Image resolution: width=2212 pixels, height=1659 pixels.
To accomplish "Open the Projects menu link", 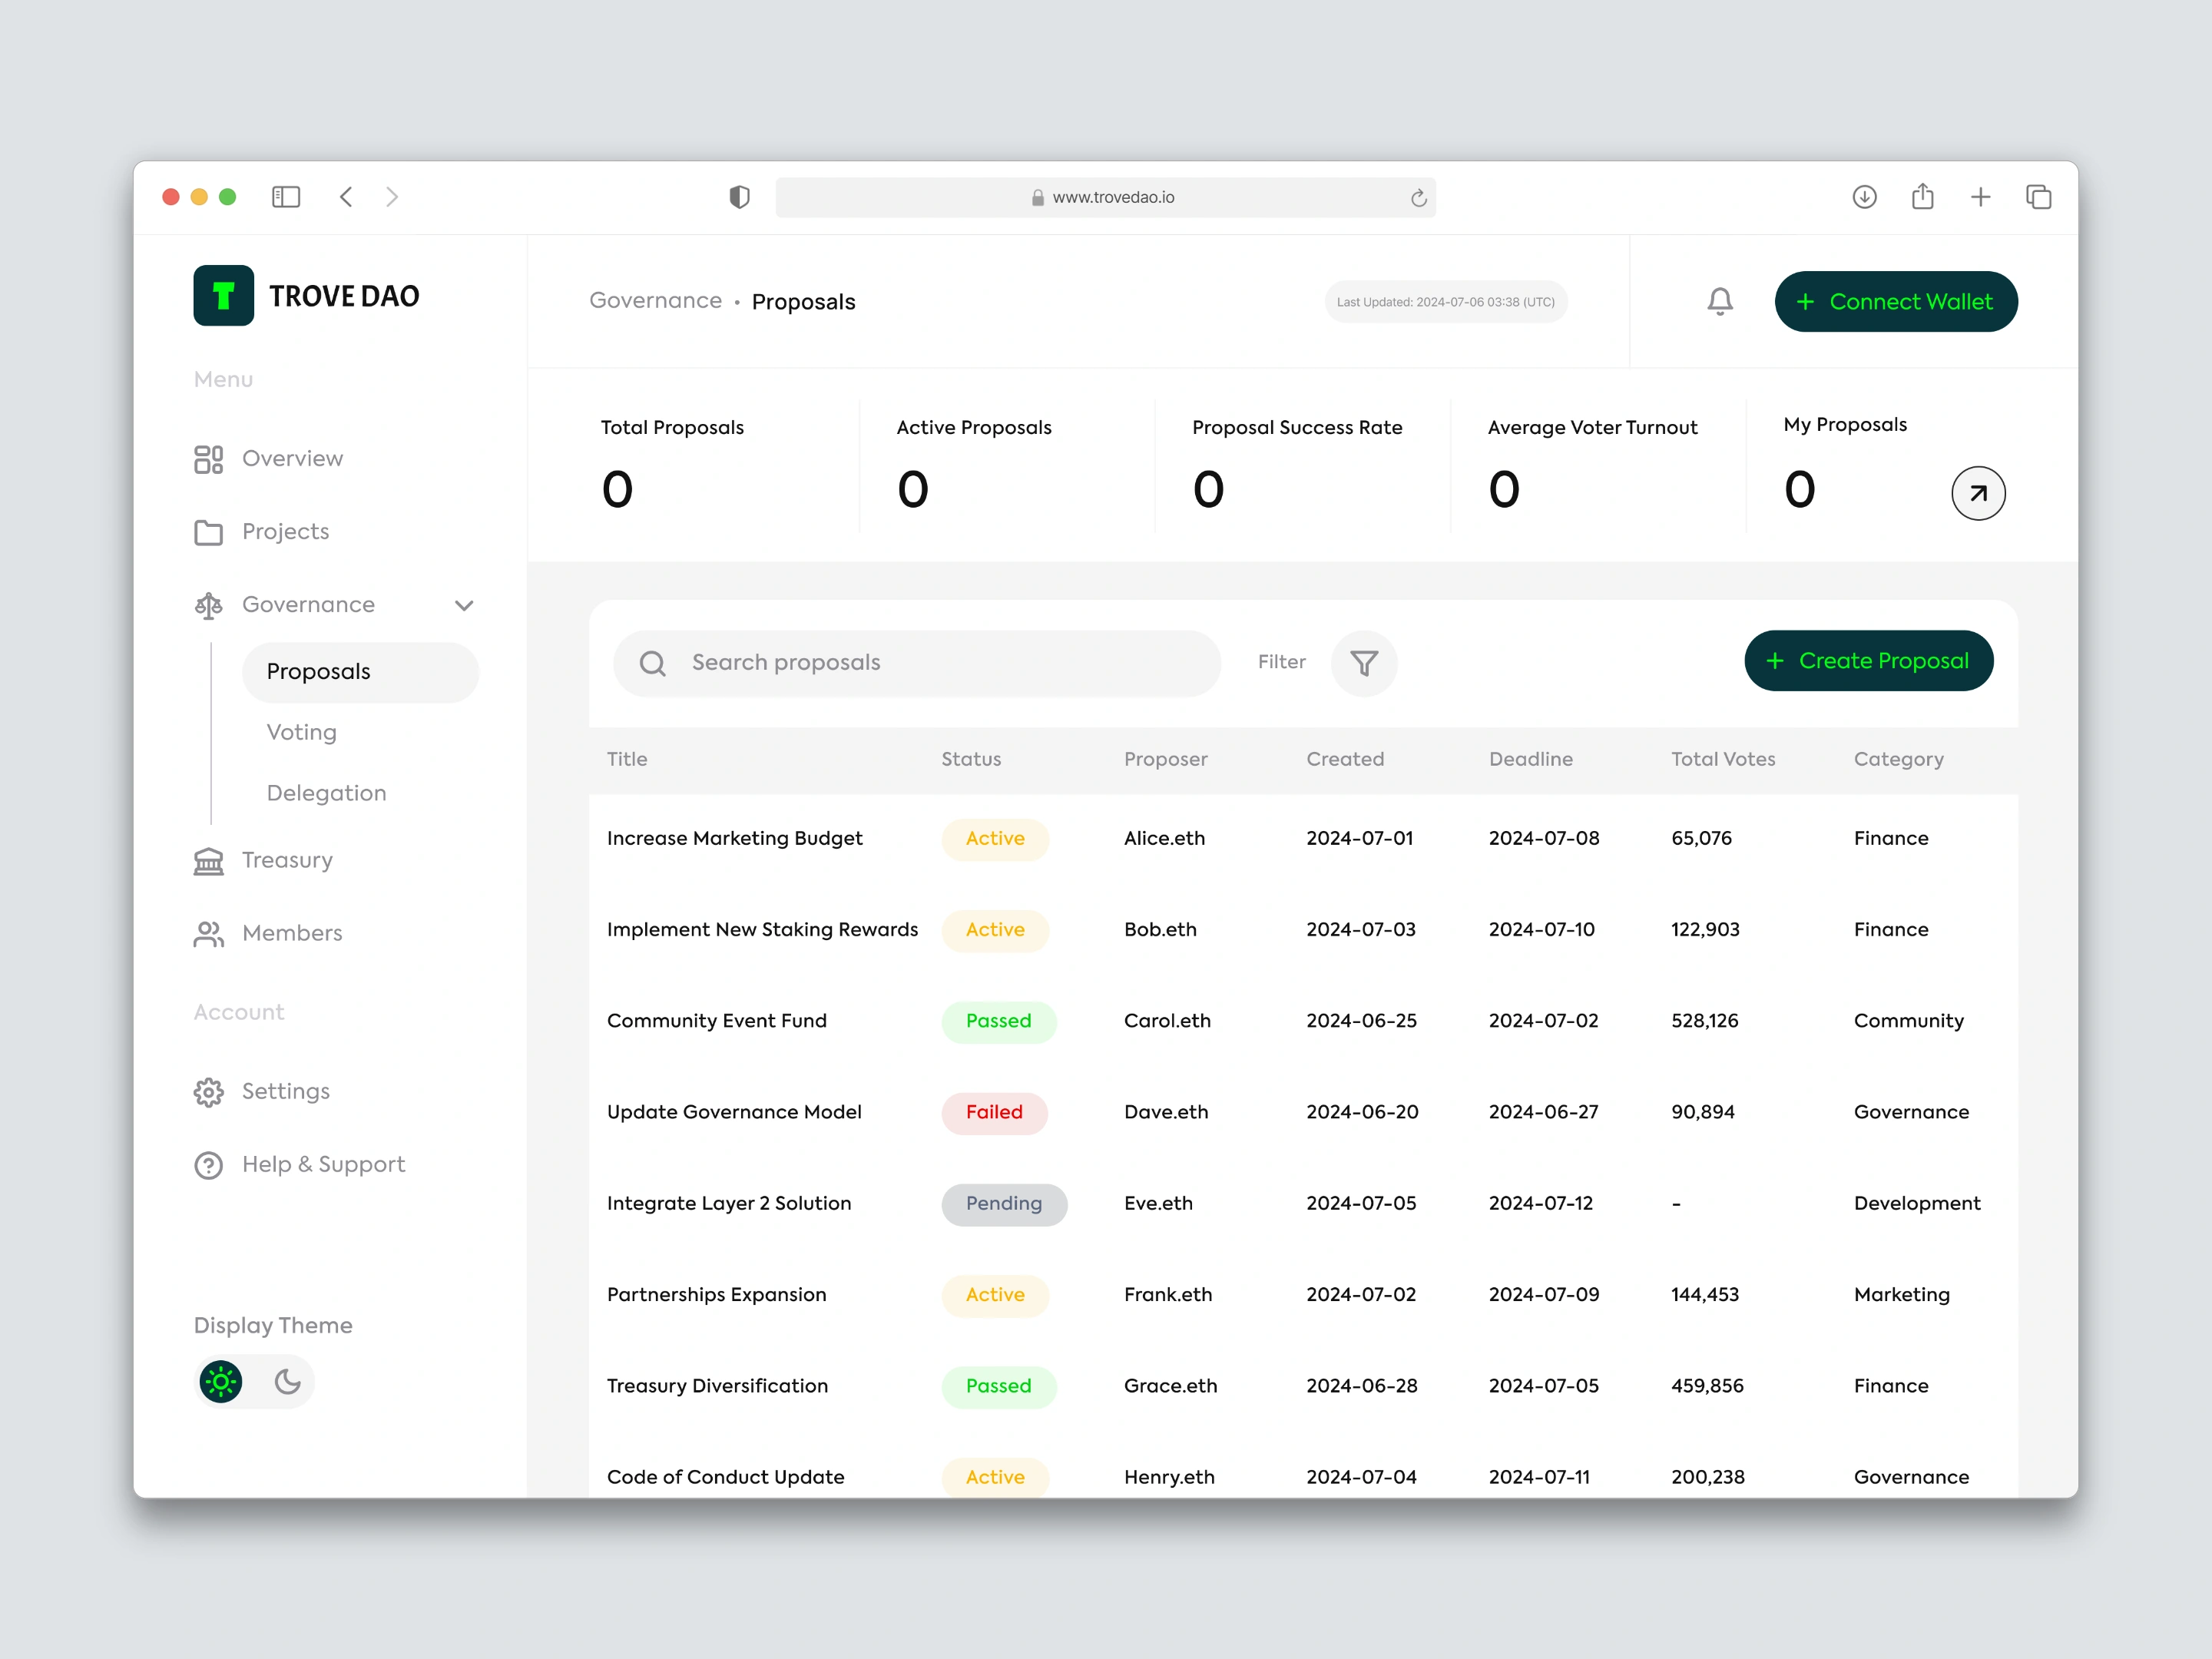I will (285, 532).
